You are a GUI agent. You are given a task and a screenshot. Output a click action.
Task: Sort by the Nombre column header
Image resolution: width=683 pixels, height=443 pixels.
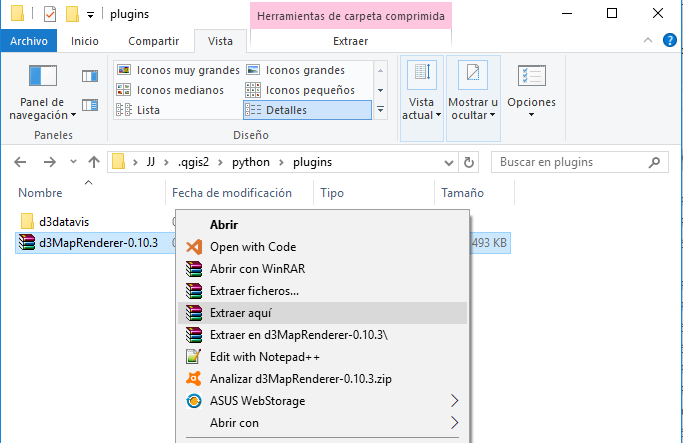(x=40, y=193)
